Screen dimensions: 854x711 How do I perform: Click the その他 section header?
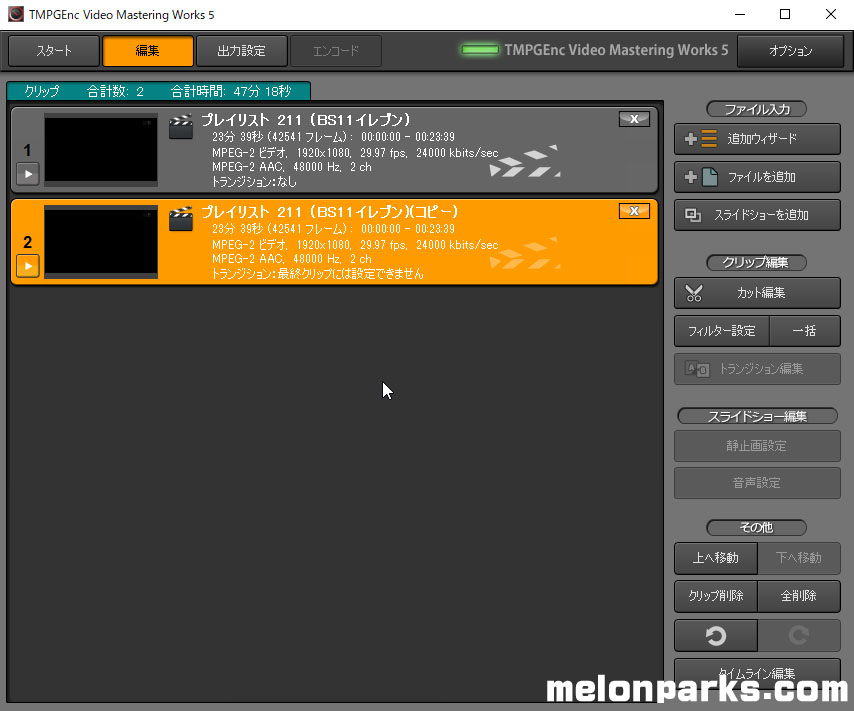pyautogui.click(x=757, y=527)
